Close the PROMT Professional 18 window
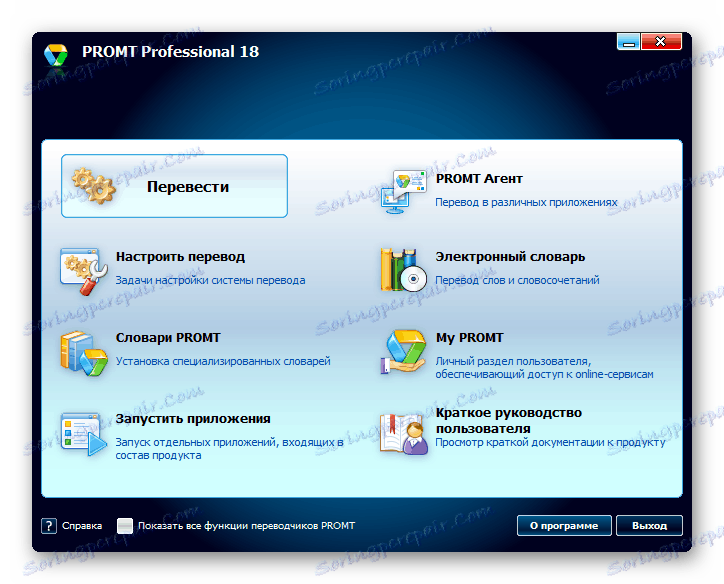 pyautogui.click(x=661, y=42)
